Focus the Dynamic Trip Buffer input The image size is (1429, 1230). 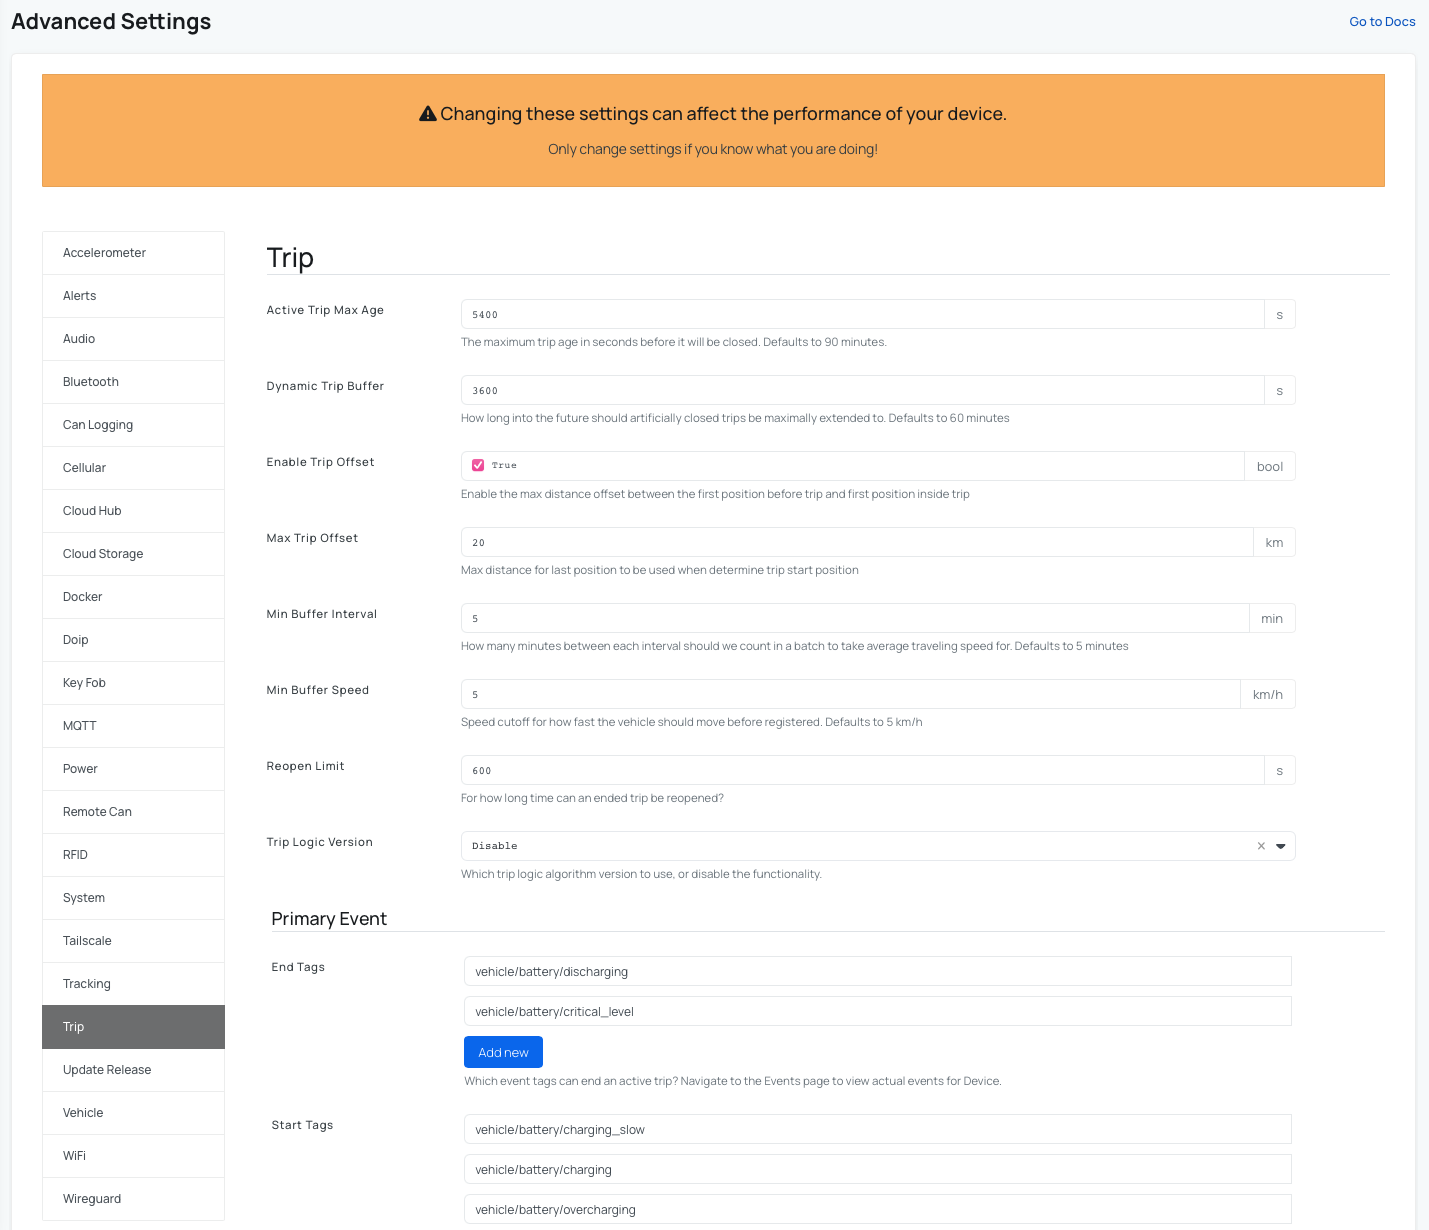click(862, 391)
